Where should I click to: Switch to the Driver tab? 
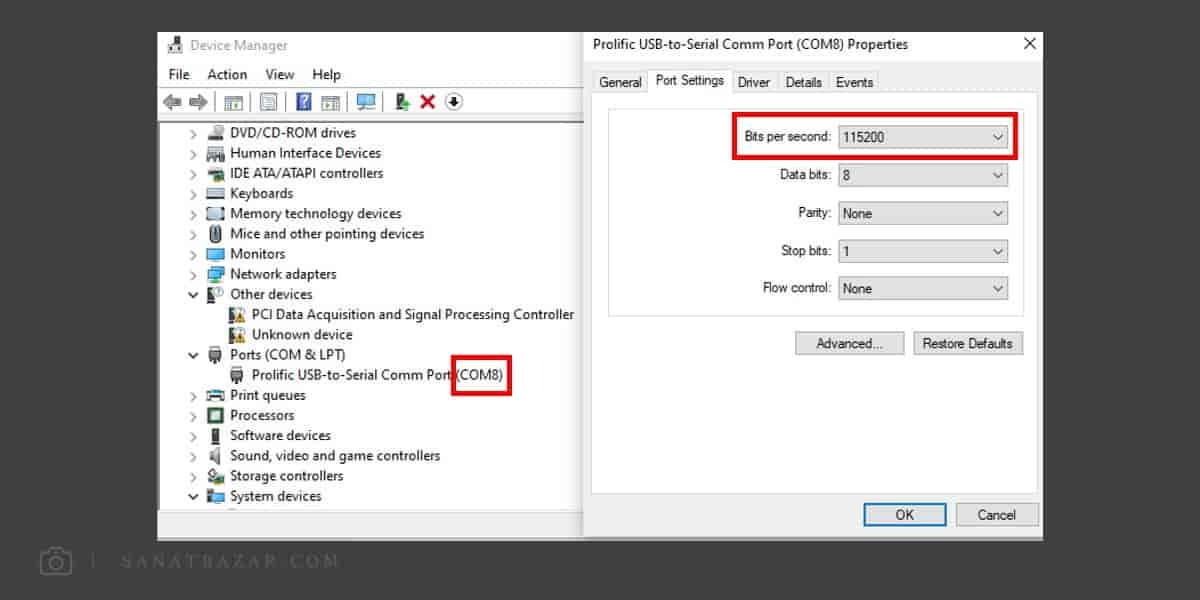(x=754, y=82)
